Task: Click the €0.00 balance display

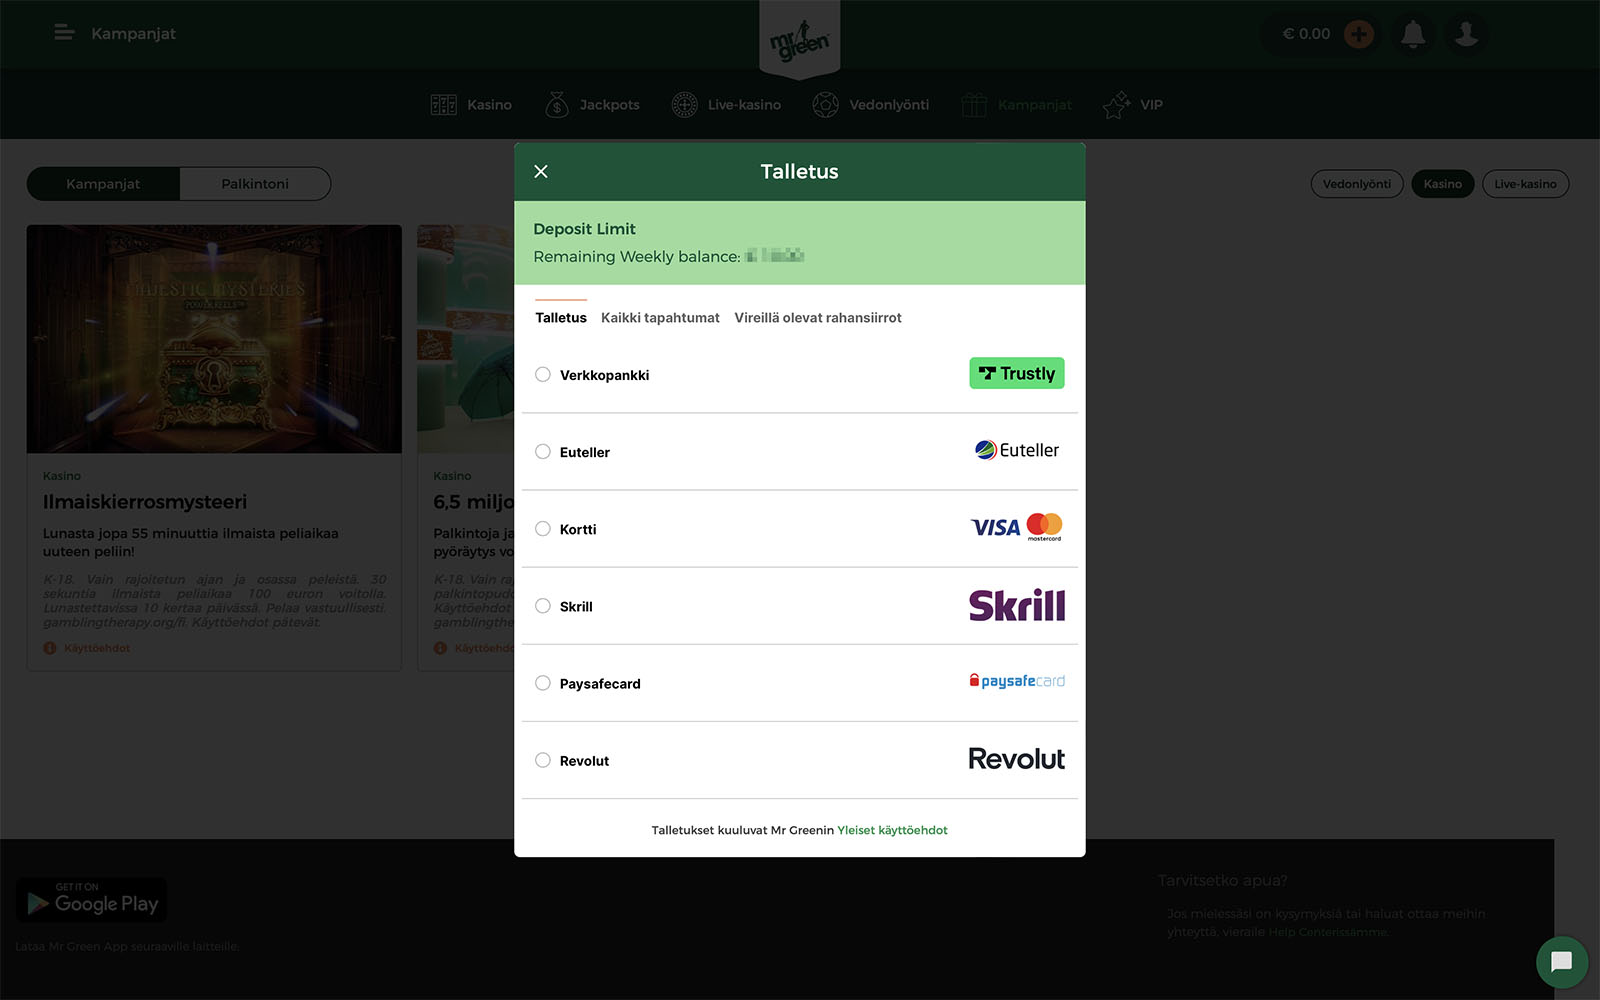Action: tap(1306, 34)
